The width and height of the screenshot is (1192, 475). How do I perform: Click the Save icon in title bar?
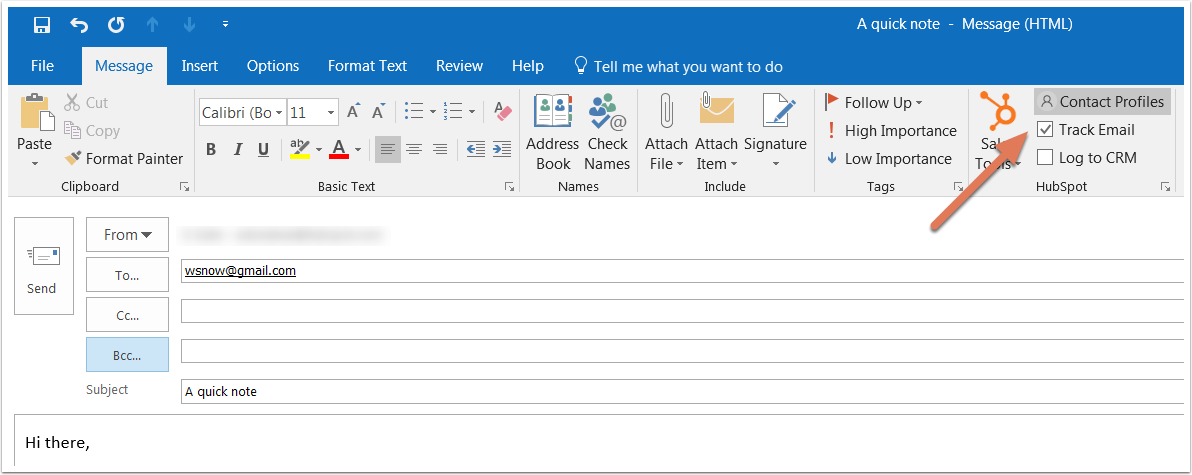click(x=42, y=23)
